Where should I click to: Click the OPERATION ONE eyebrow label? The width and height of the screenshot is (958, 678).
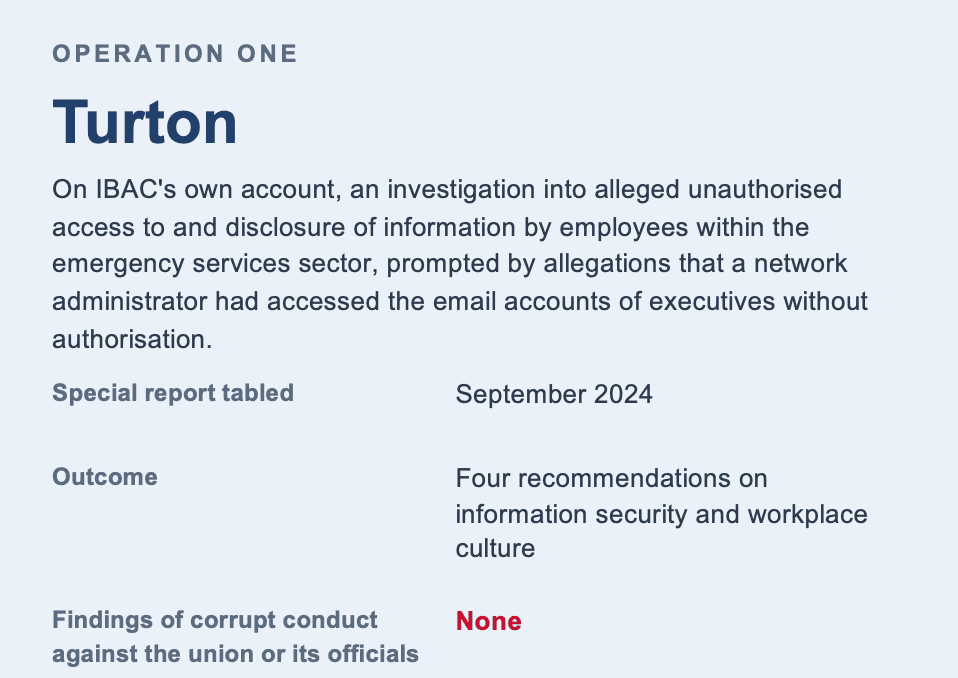coord(175,54)
